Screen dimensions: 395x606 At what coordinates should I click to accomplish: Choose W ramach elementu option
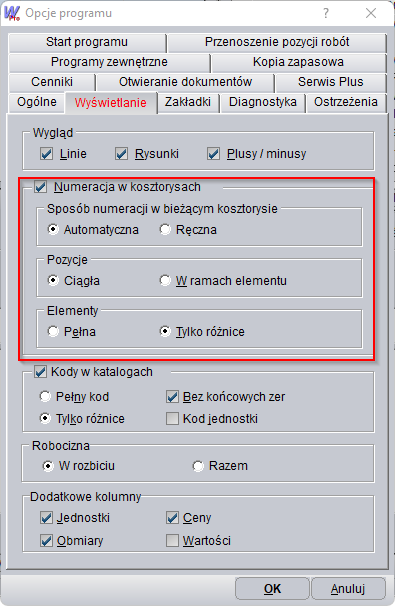tap(165, 280)
